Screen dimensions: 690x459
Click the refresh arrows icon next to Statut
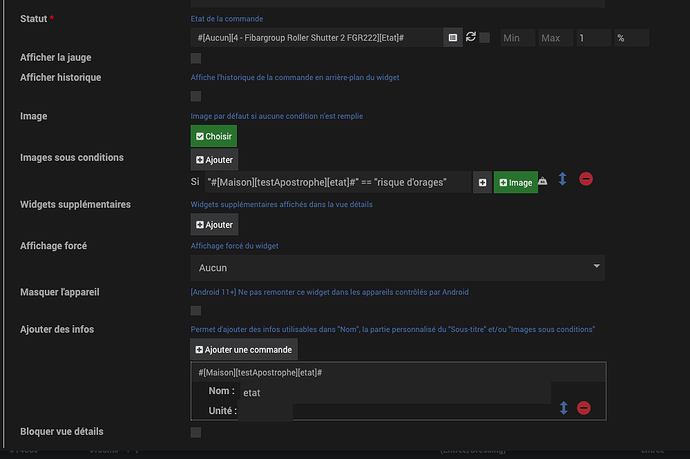click(471, 37)
